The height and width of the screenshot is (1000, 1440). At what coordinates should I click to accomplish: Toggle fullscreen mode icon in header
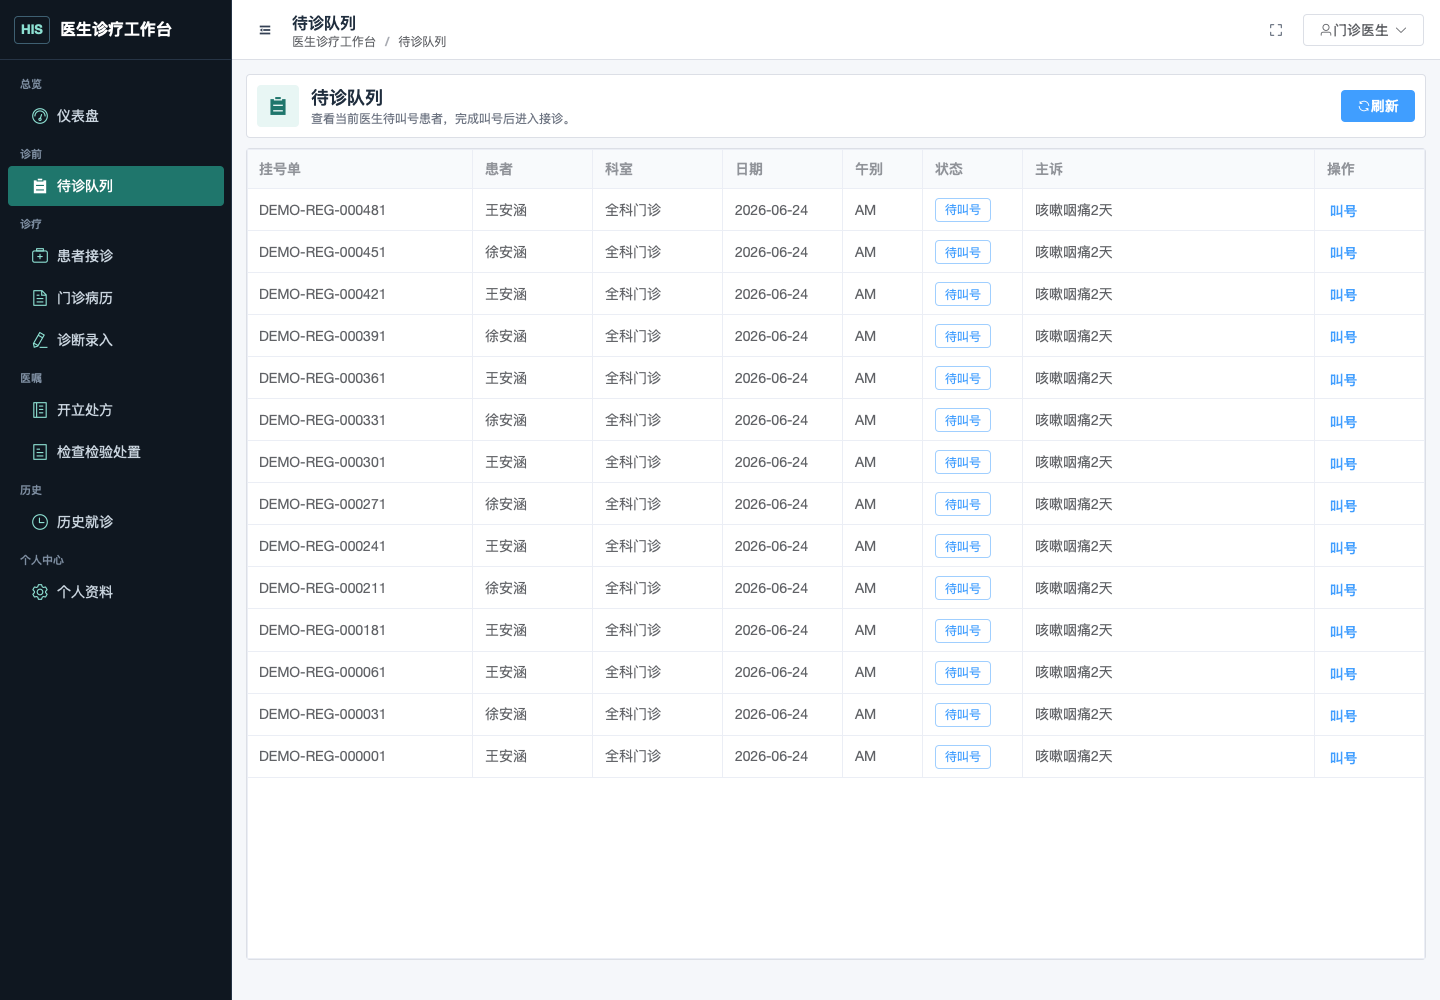click(x=1276, y=30)
